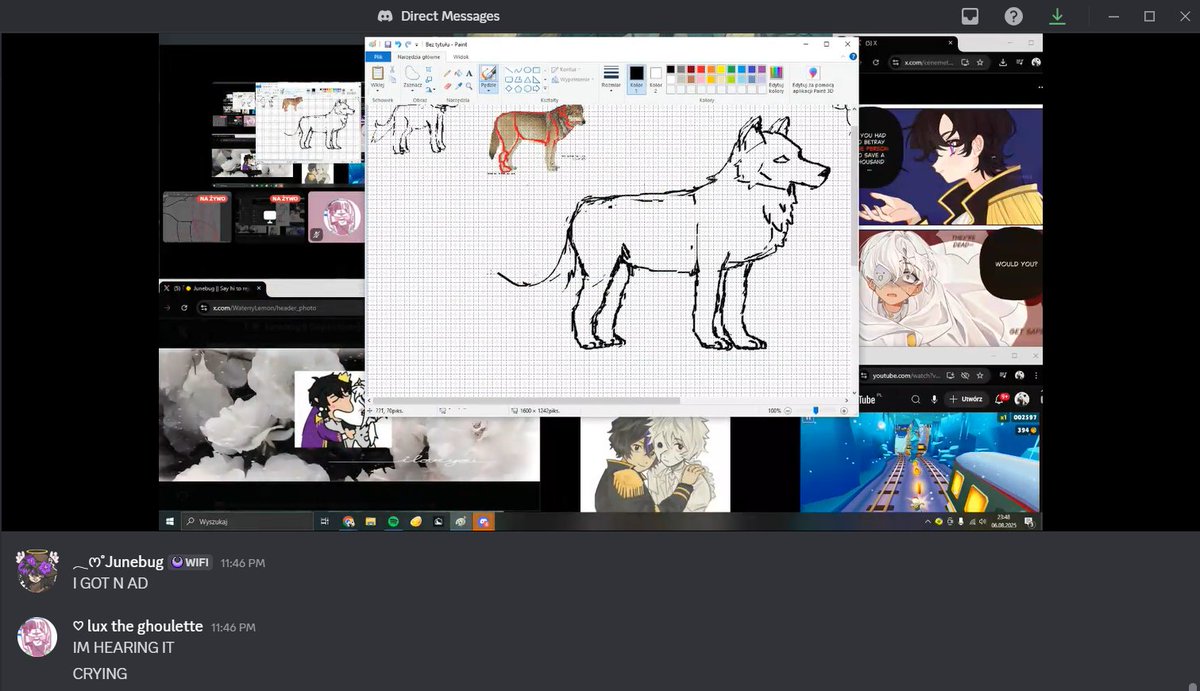
Task: Click the Redo arrow in Paint title bar
Action: tap(408, 44)
